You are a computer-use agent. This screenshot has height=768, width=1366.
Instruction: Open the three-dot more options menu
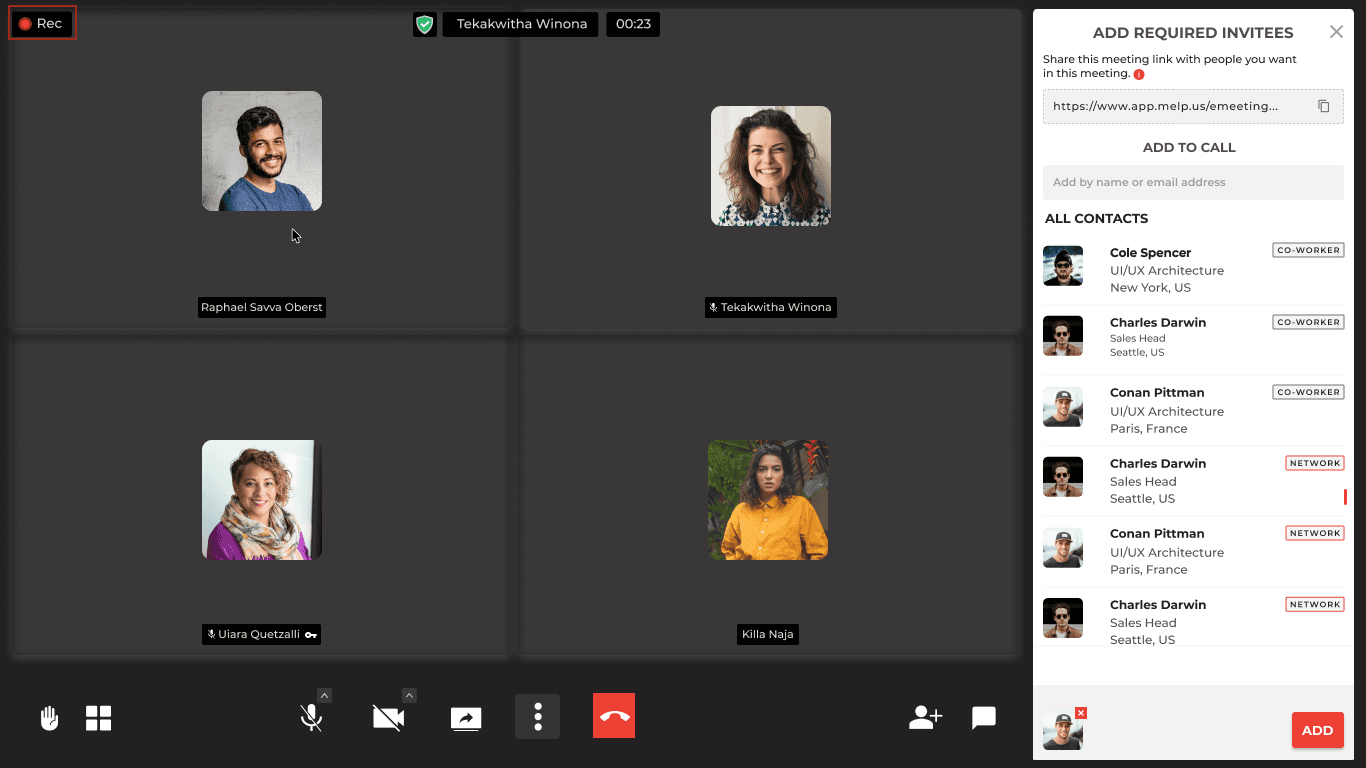tap(538, 716)
